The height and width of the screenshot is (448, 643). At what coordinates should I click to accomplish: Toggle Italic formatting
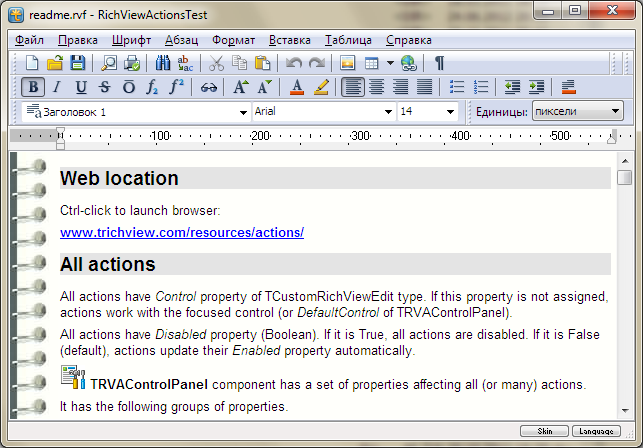pos(57,87)
